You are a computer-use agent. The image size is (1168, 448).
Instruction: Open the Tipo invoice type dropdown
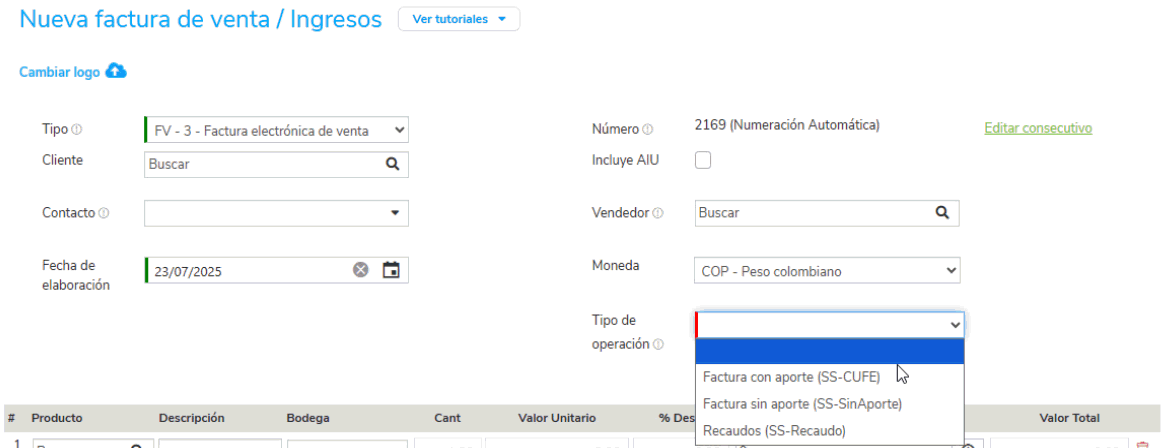(x=276, y=130)
